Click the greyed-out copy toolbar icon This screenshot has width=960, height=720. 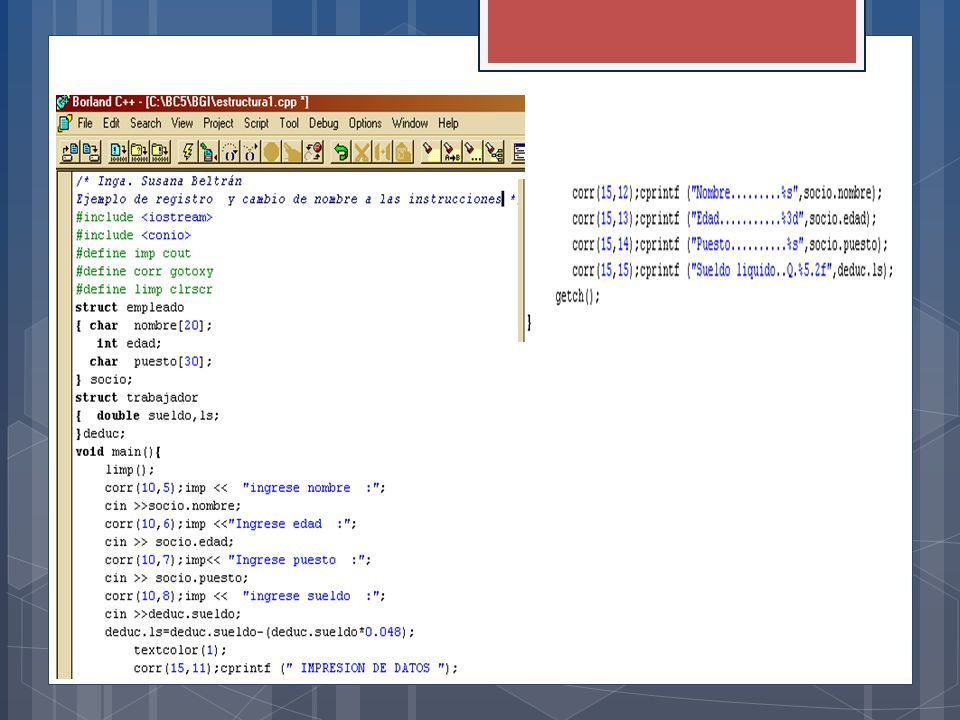tap(383, 151)
